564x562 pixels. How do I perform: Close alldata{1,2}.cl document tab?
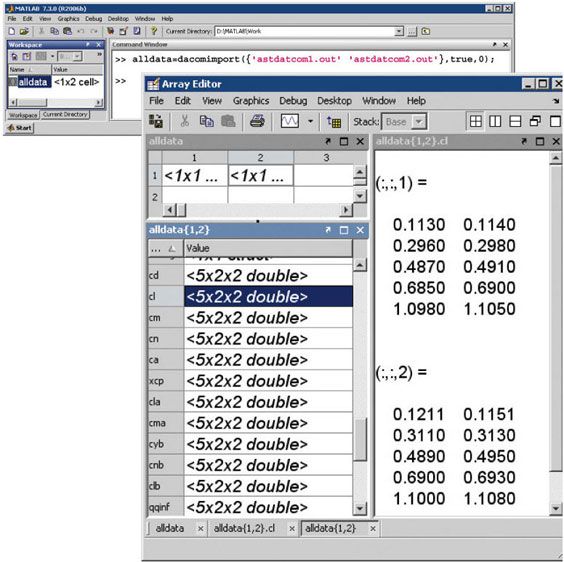point(292,529)
